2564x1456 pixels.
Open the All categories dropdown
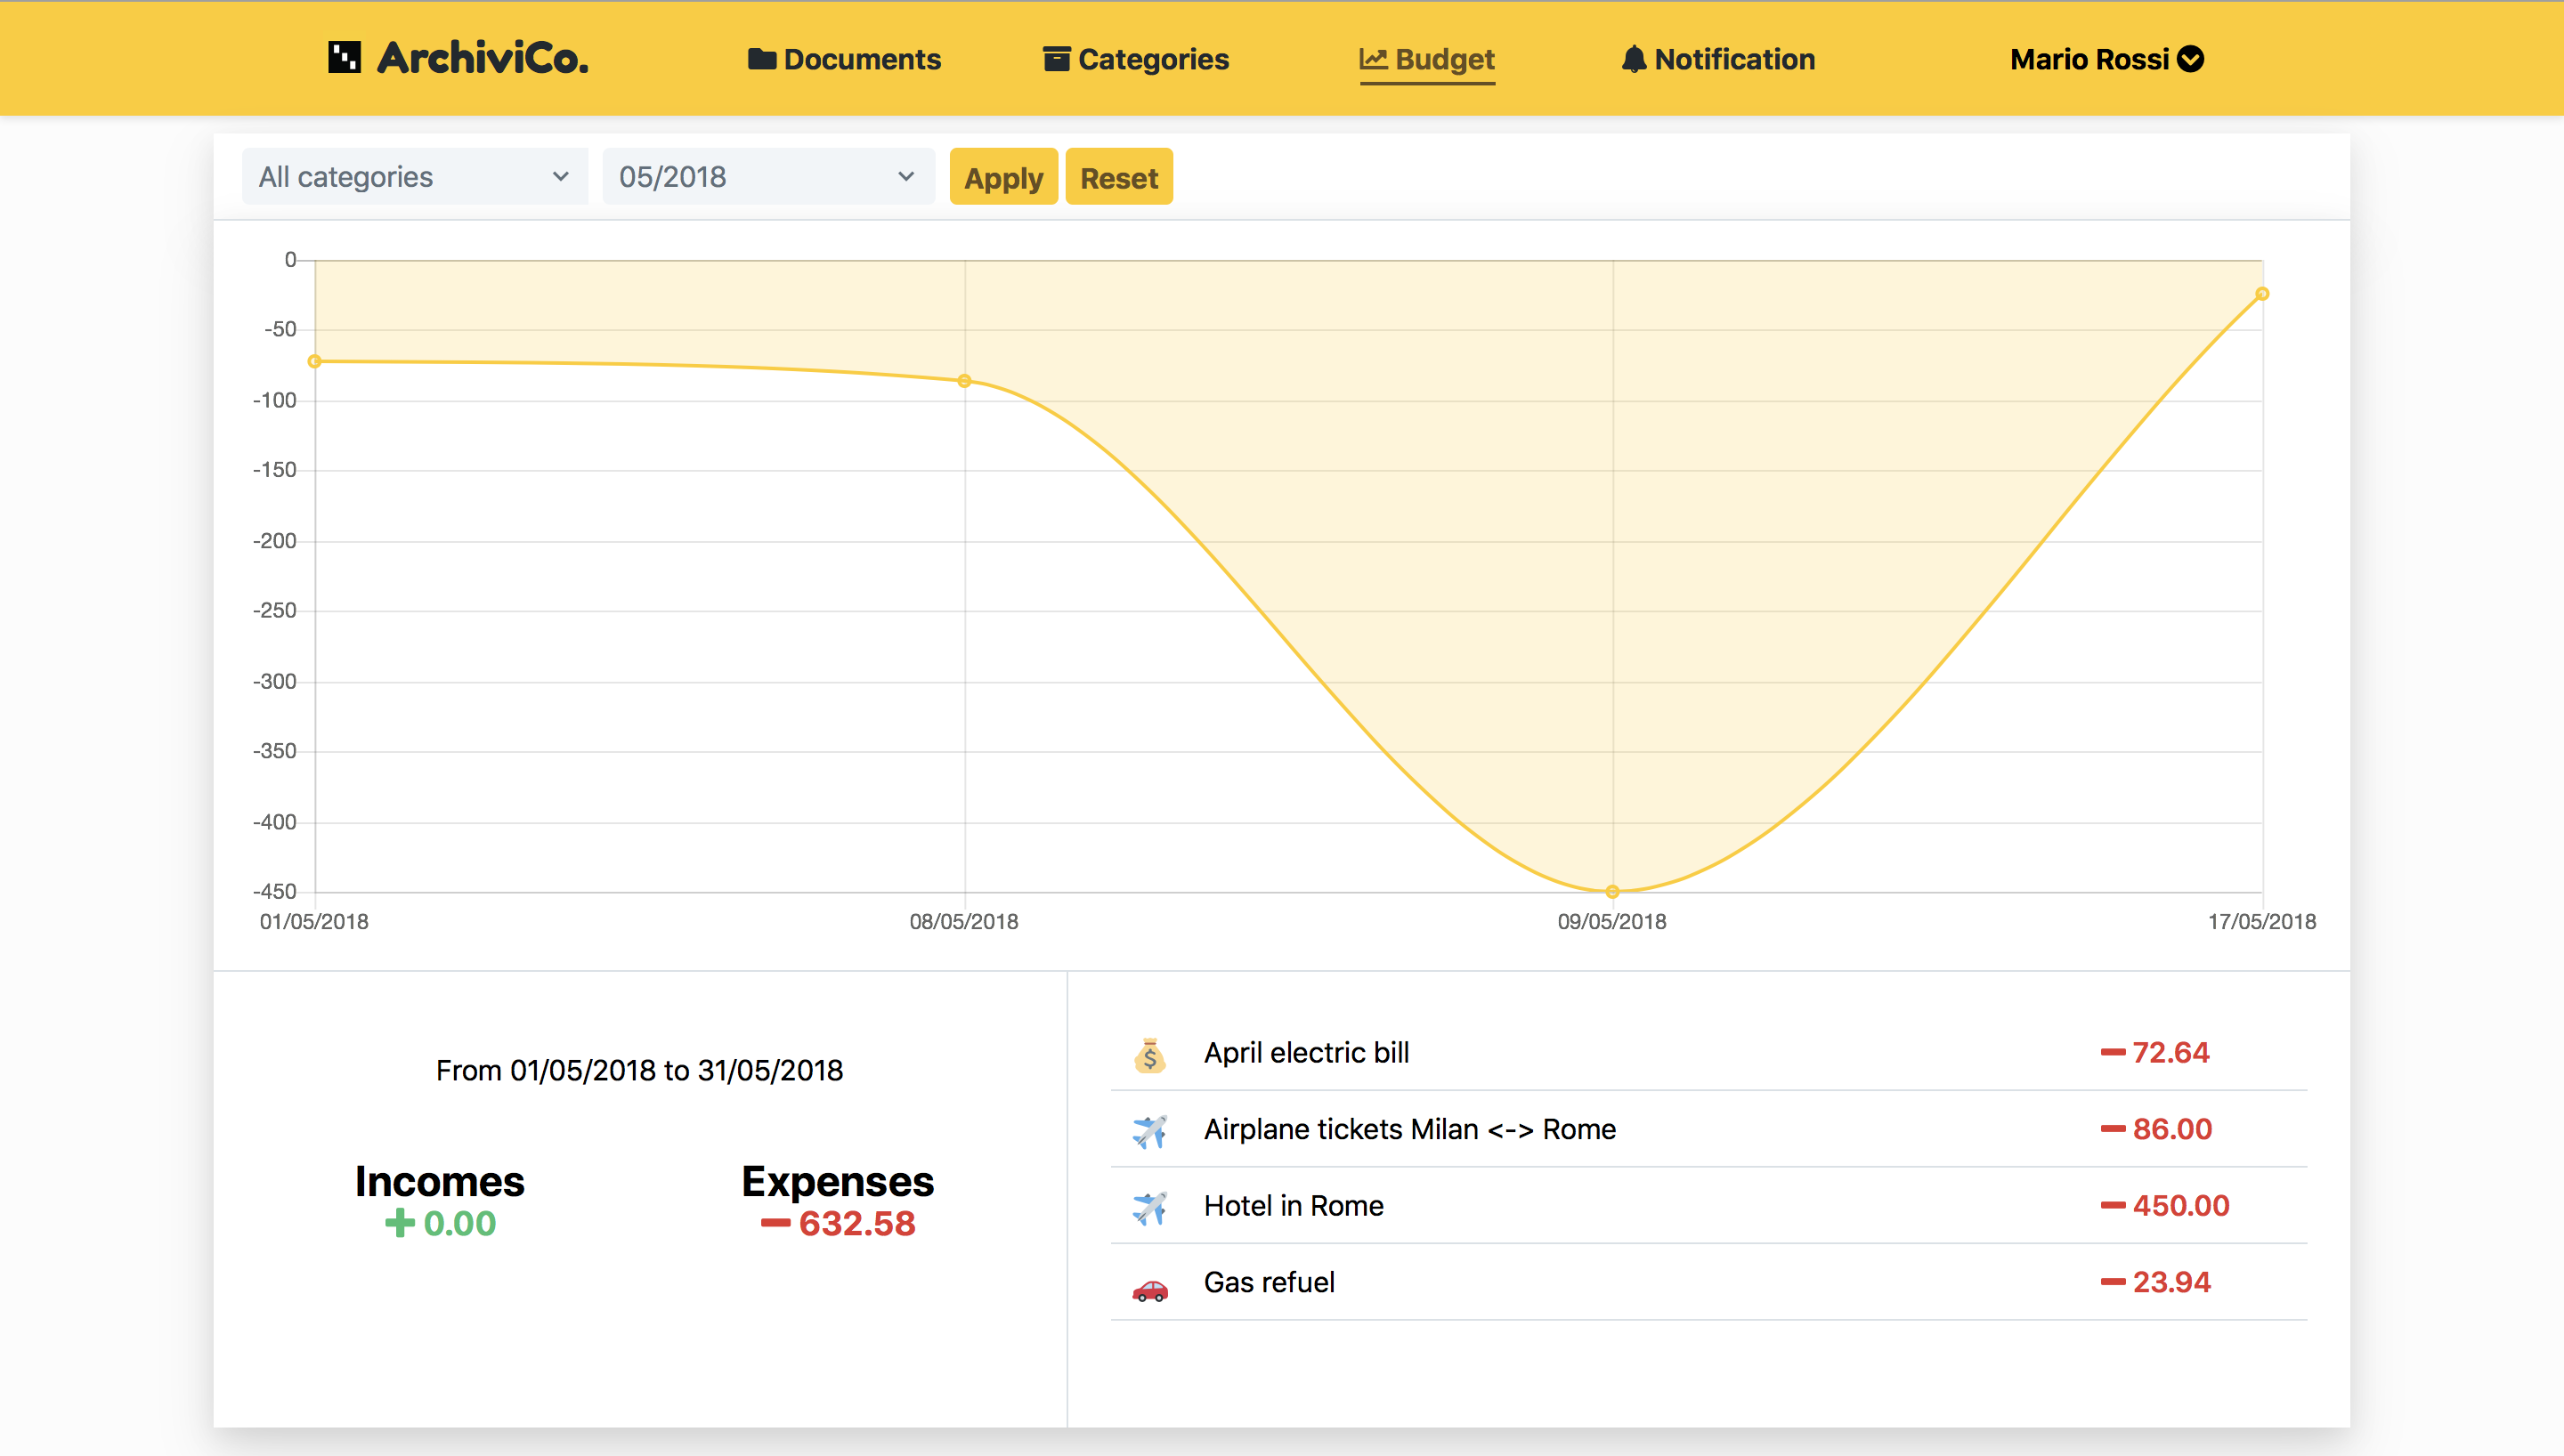pyautogui.click(x=415, y=177)
